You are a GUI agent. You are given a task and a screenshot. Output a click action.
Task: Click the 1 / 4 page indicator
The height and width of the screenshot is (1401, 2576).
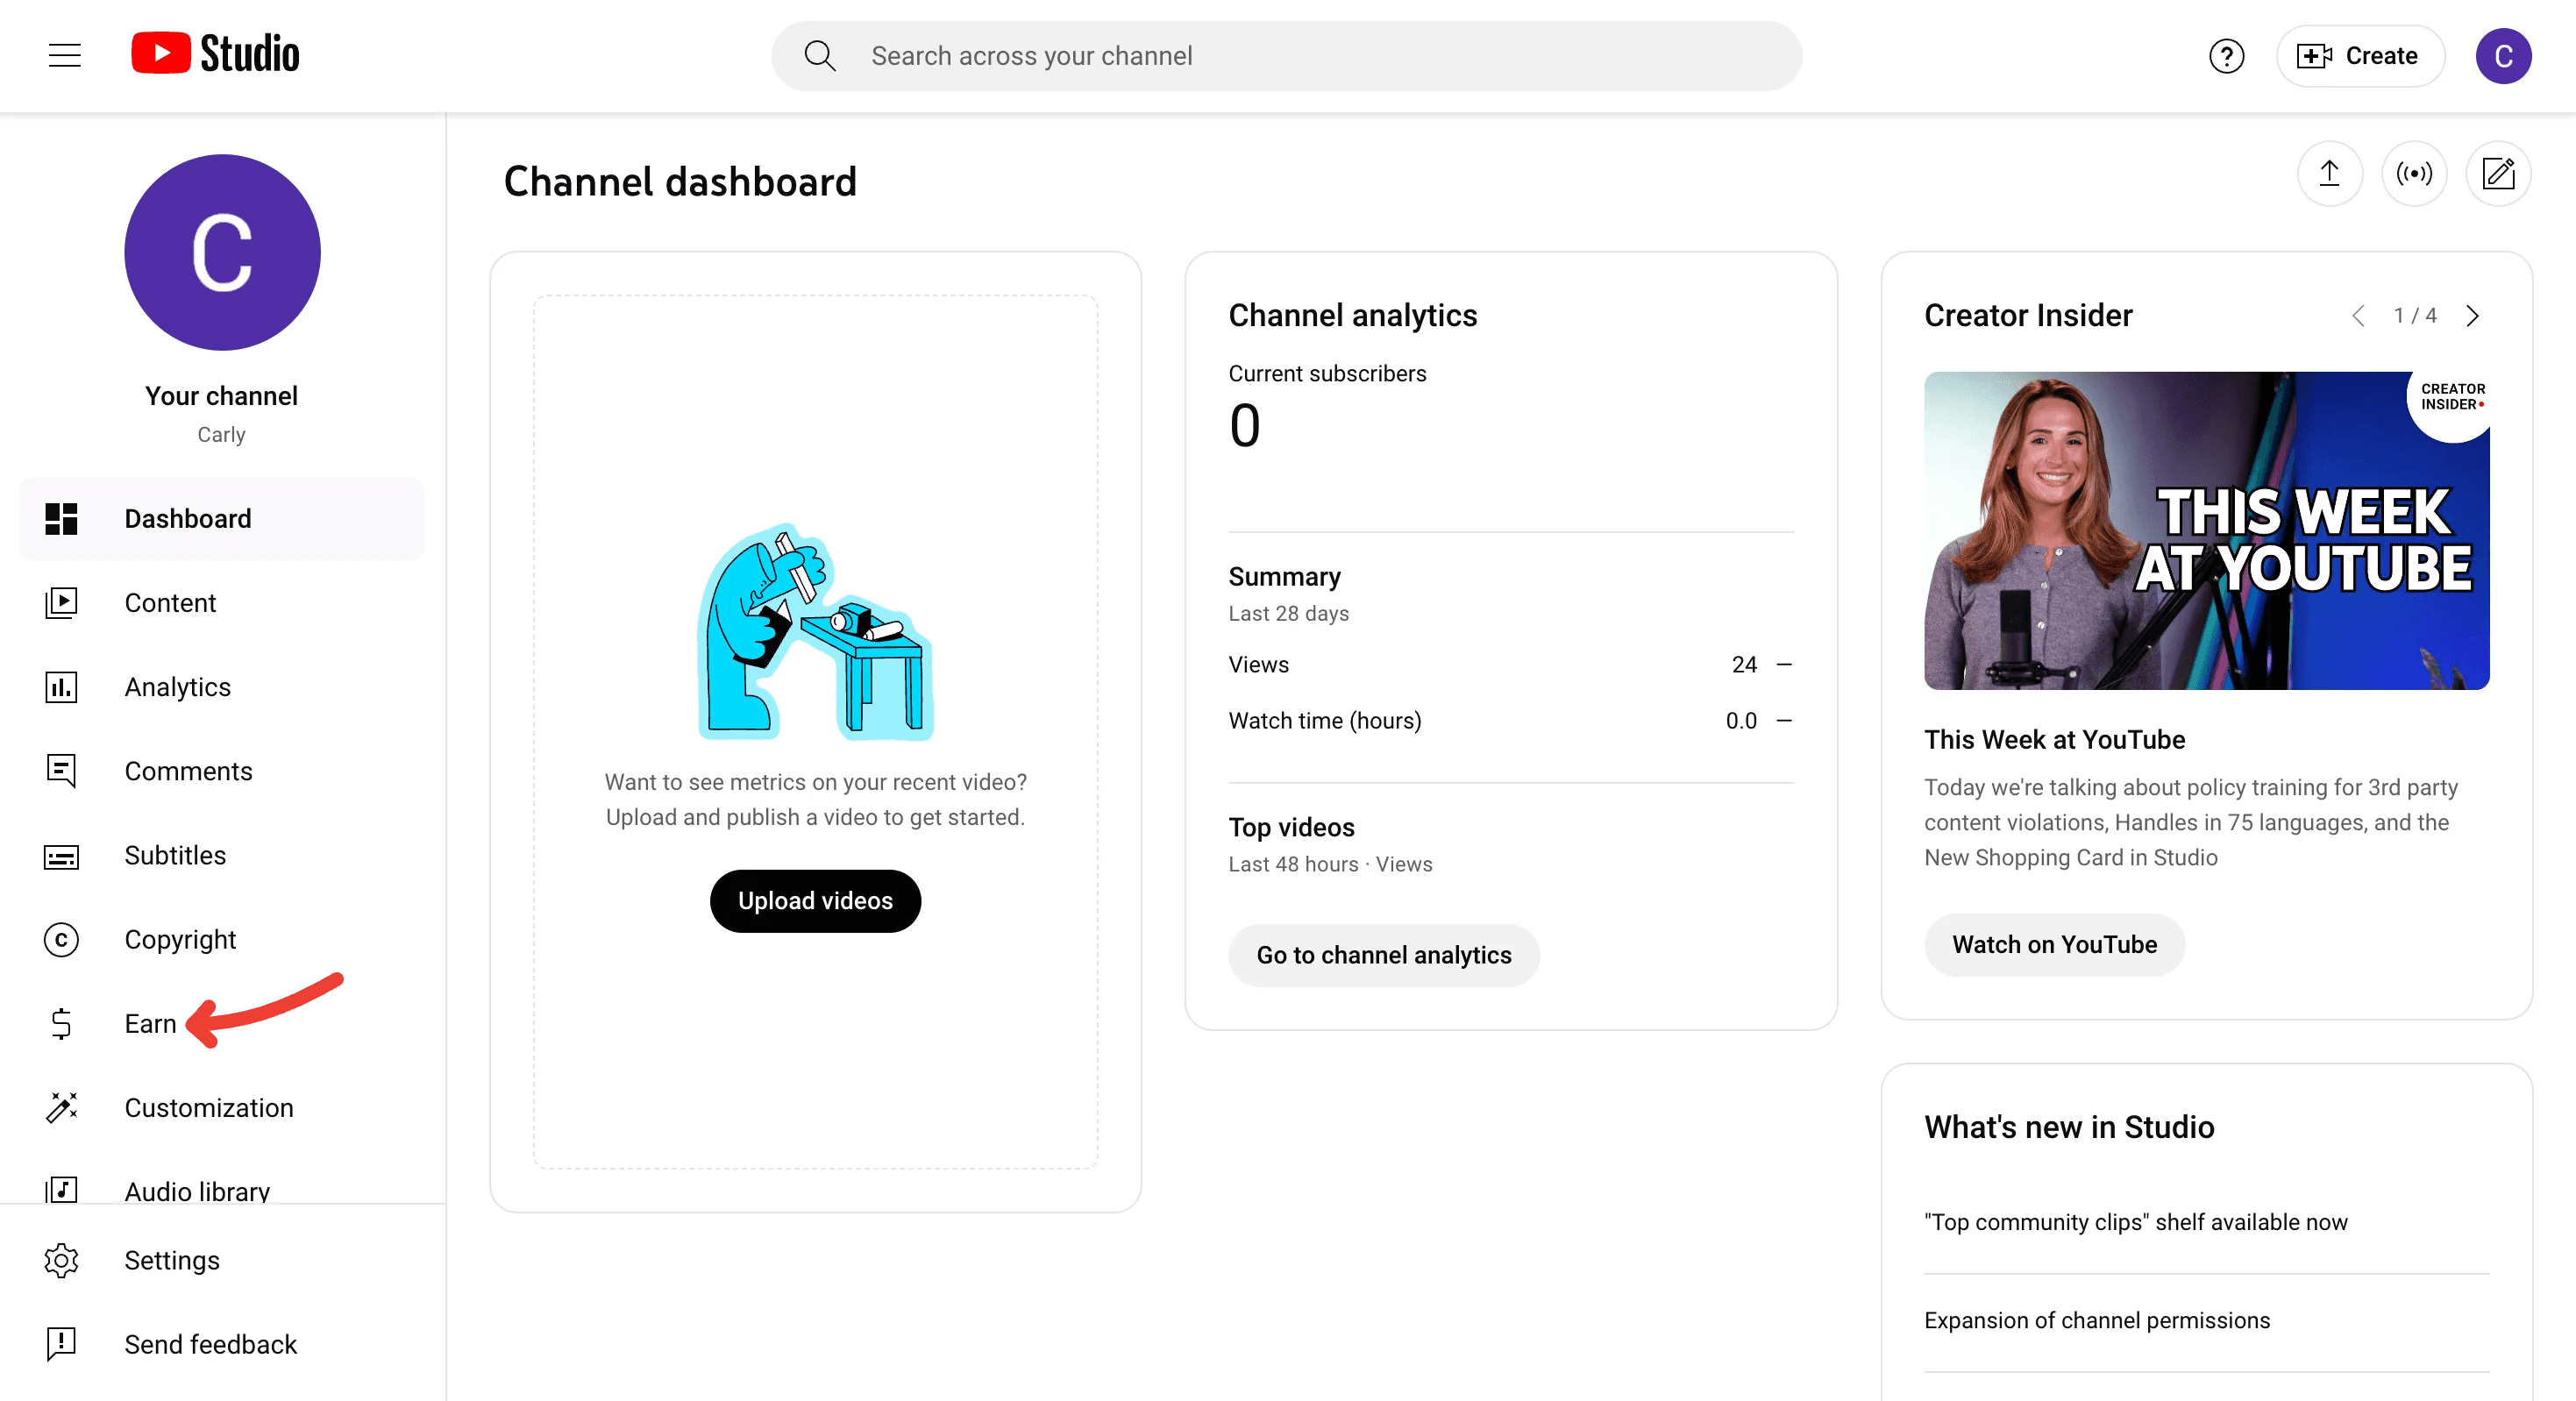(2415, 316)
